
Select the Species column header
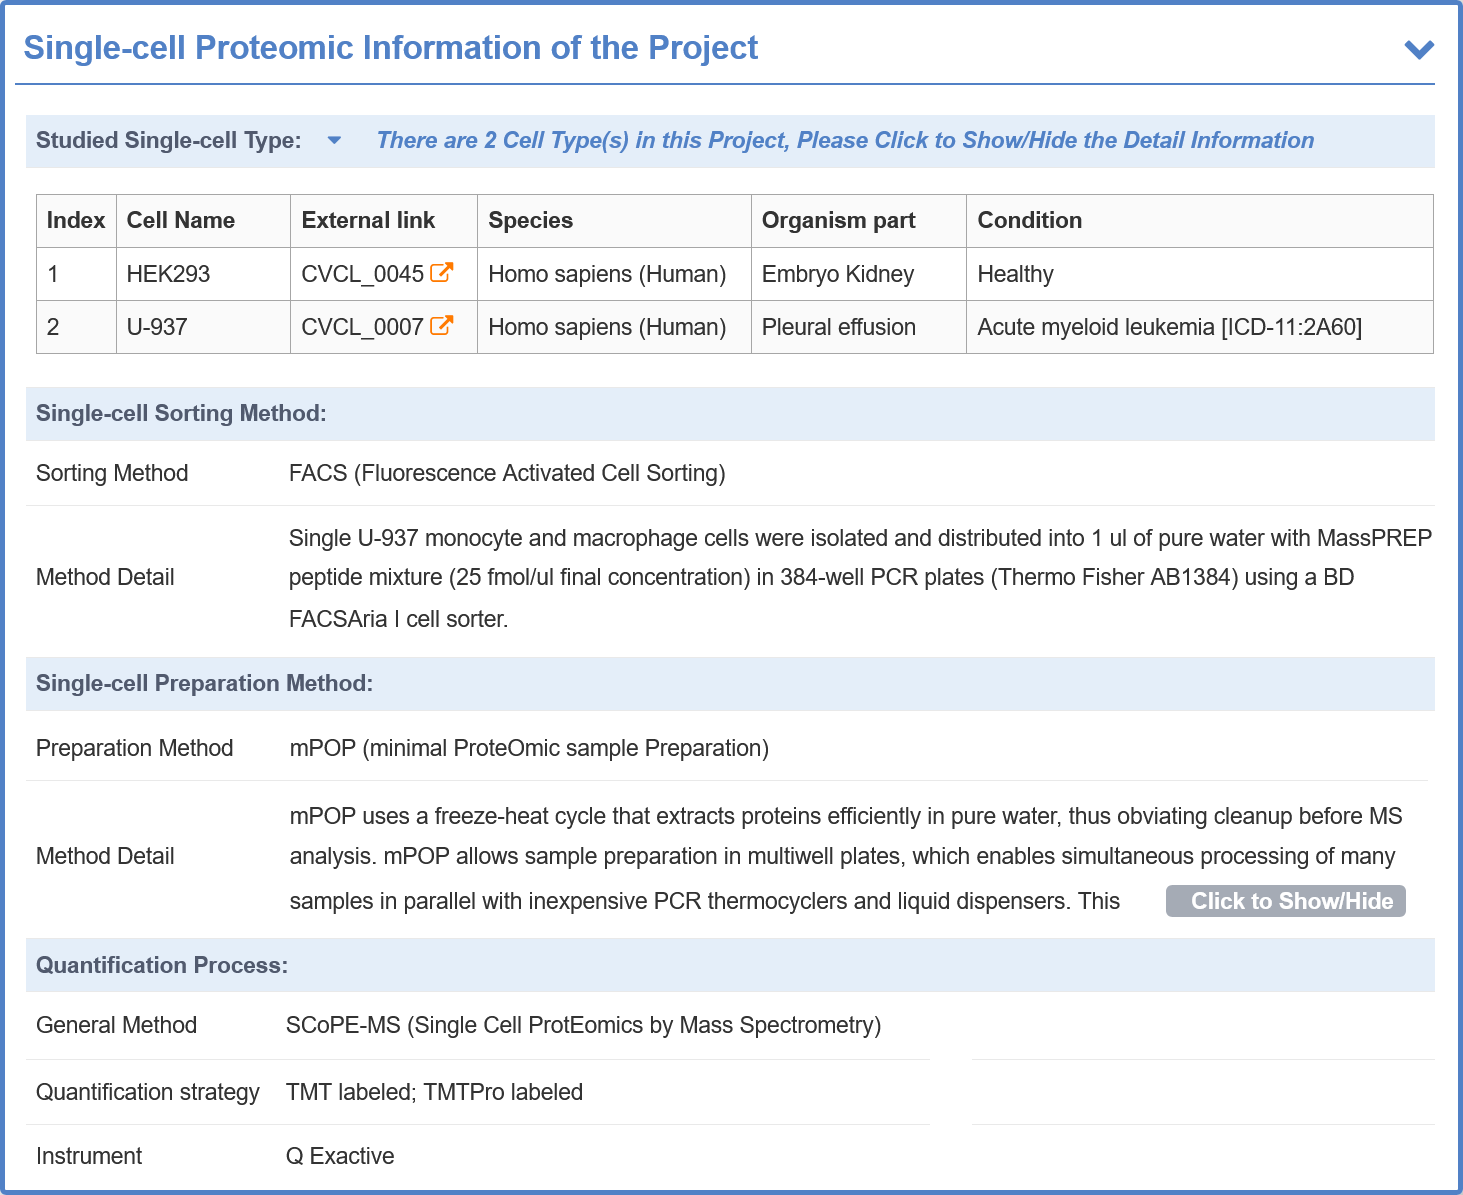[x=530, y=220]
